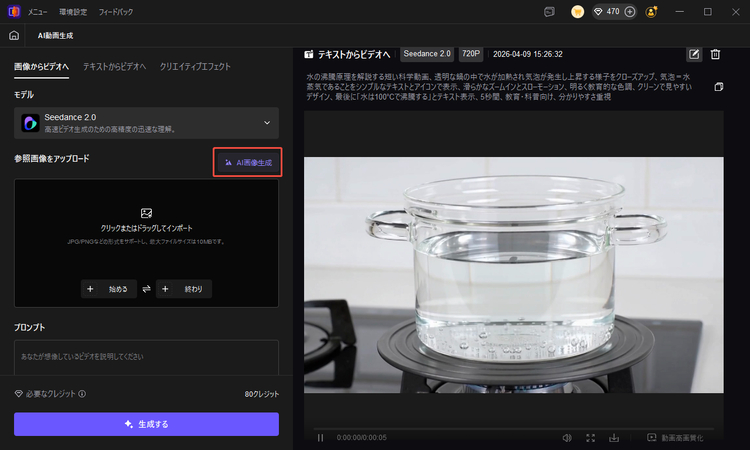The image size is (750, 450).
Task: Click the prompt text field
Action: [146, 357]
